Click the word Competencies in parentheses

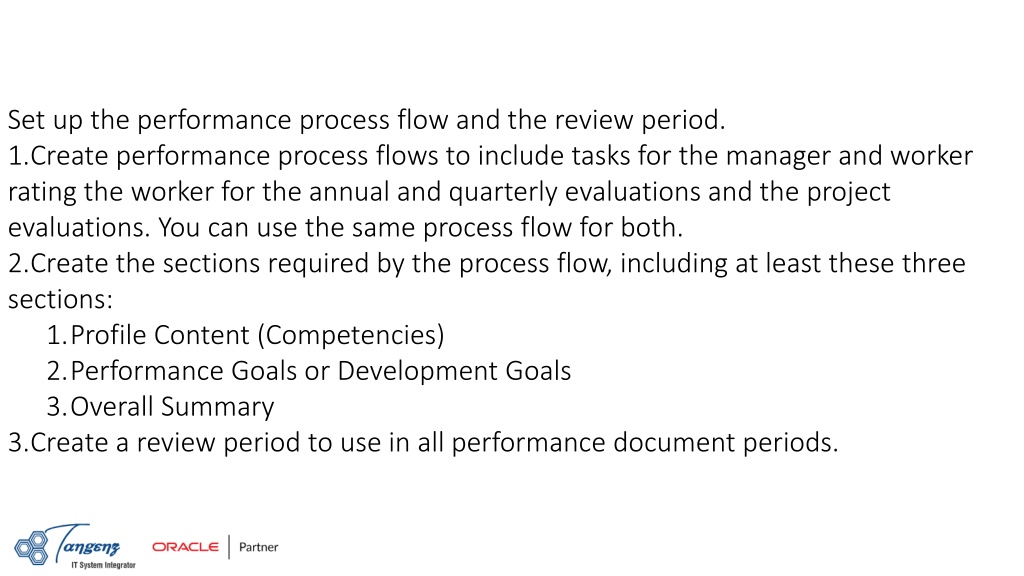click(x=351, y=335)
